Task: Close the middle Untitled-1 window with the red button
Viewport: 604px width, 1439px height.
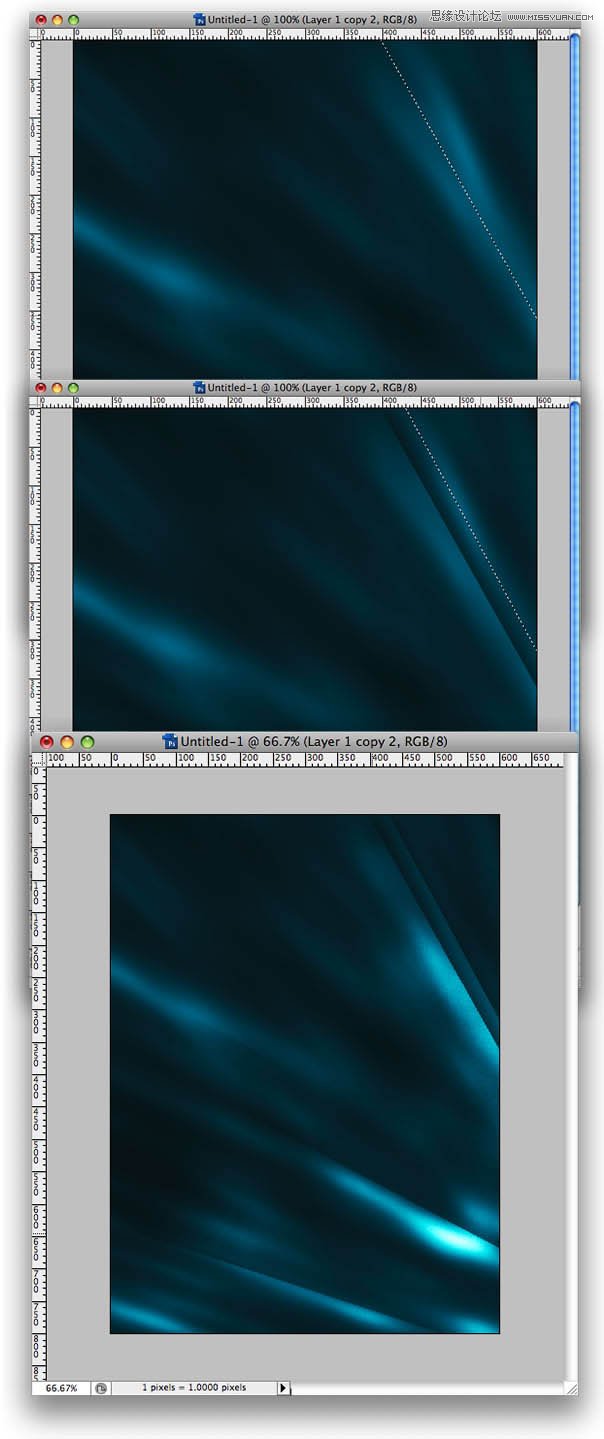Action: pos(41,387)
